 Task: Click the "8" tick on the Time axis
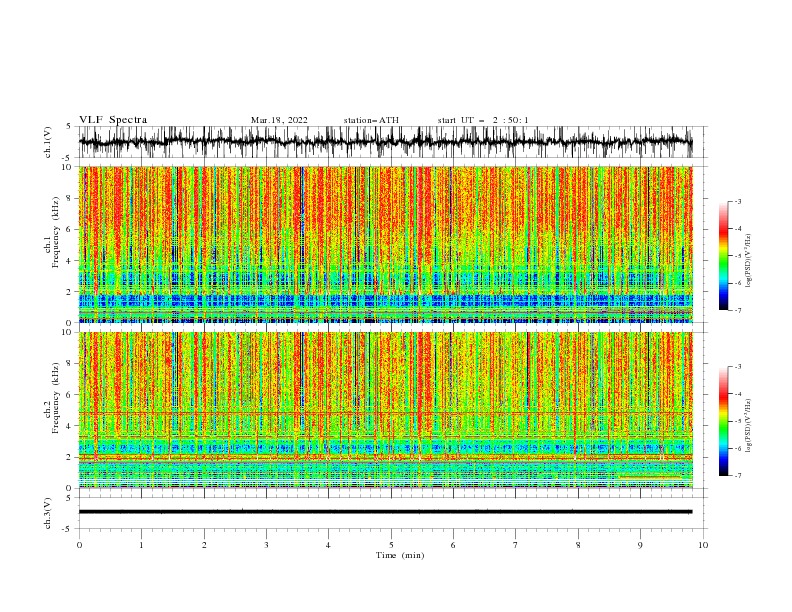tap(578, 545)
